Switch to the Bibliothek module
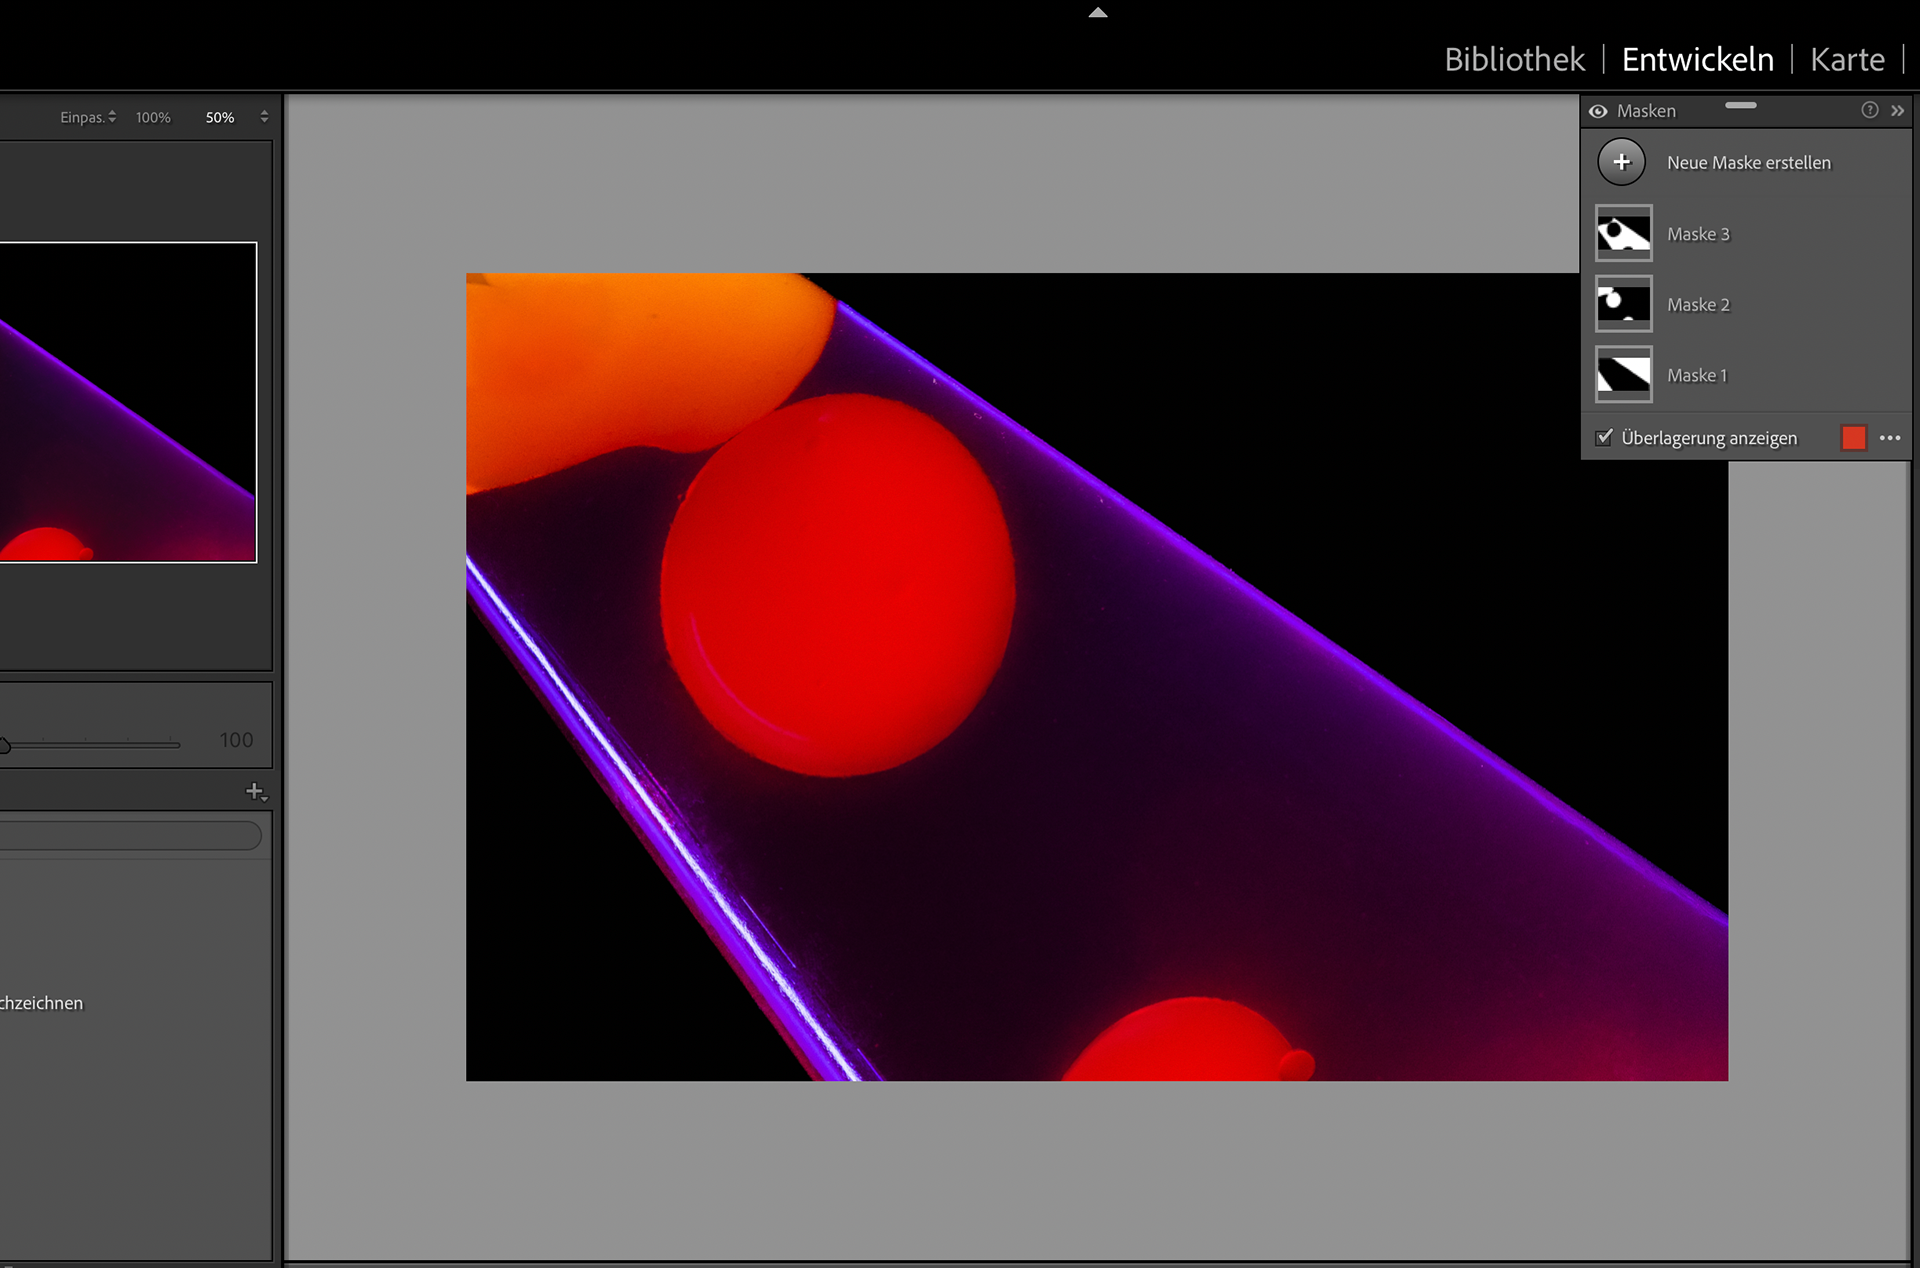1920x1268 pixels. click(1514, 60)
